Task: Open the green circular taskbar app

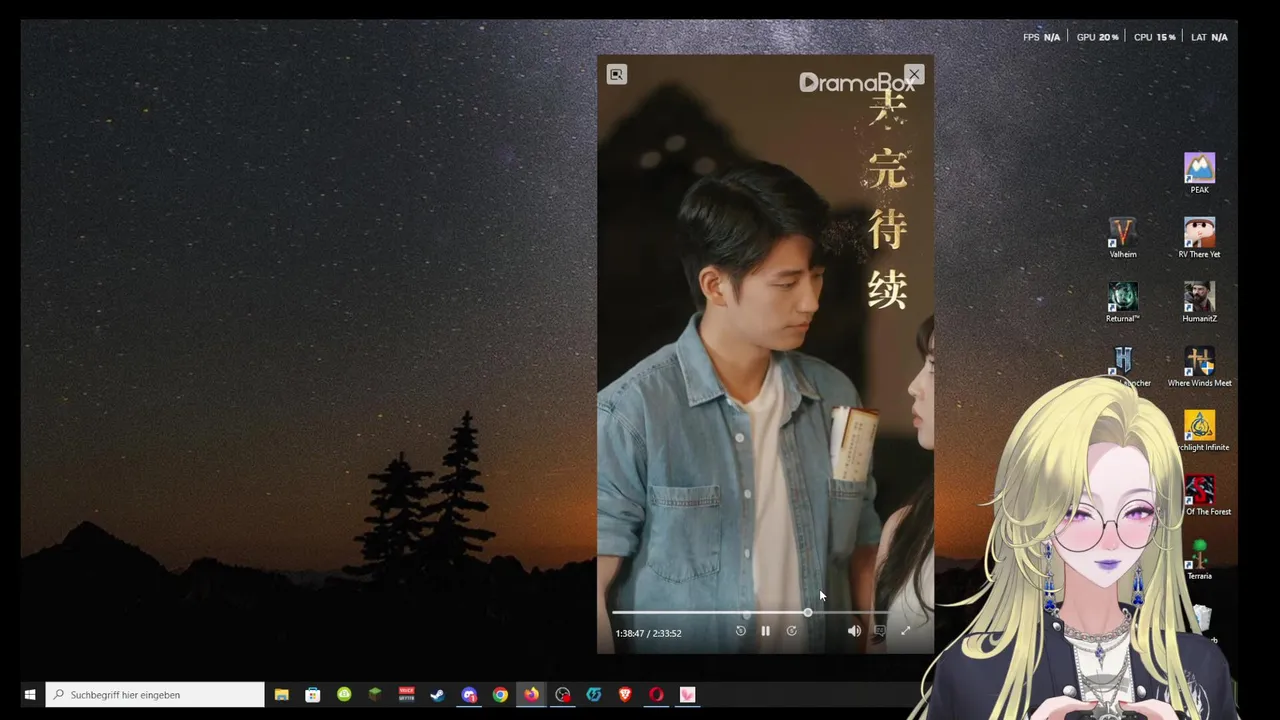Action: 344,694
